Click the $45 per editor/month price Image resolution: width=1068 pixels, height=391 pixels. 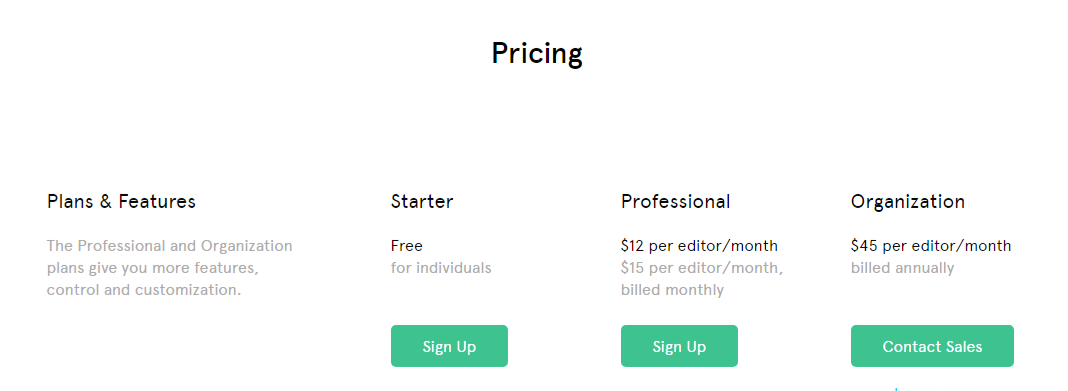point(930,246)
